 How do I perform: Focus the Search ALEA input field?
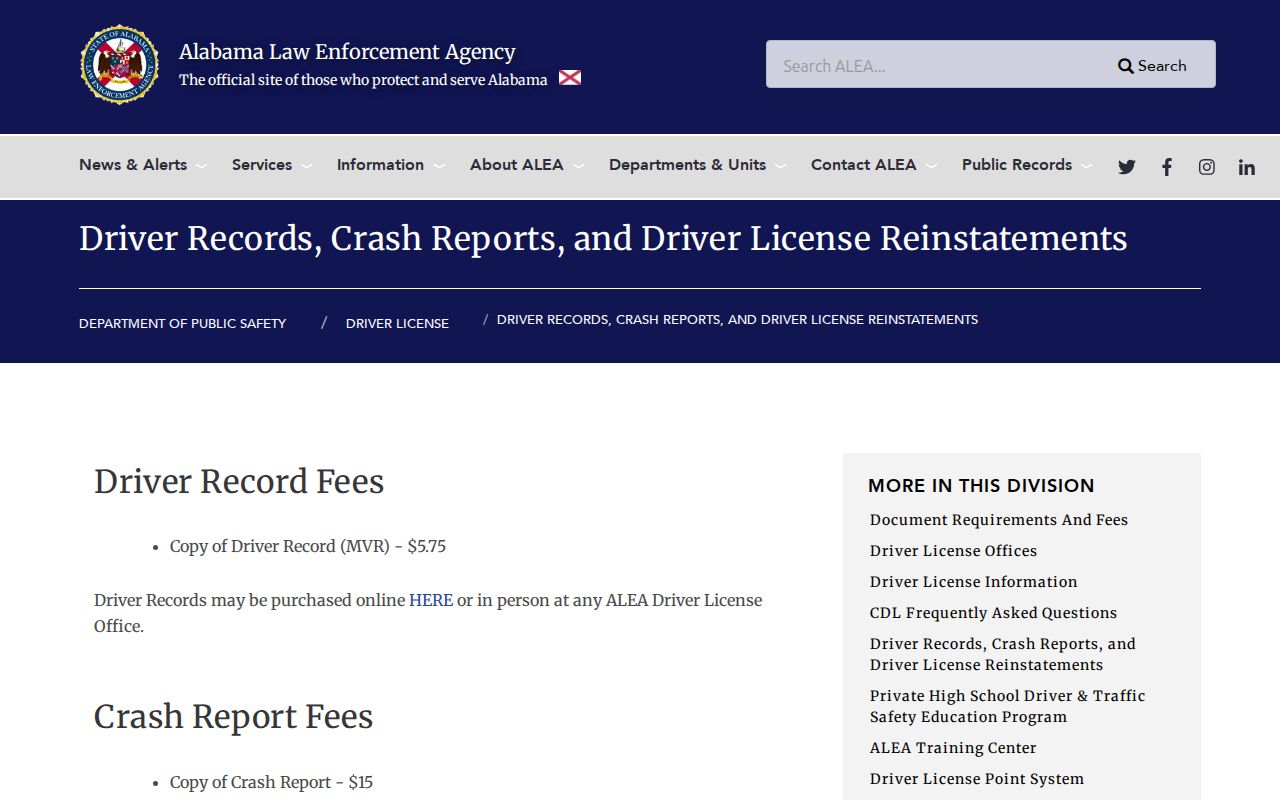point(935,66)
